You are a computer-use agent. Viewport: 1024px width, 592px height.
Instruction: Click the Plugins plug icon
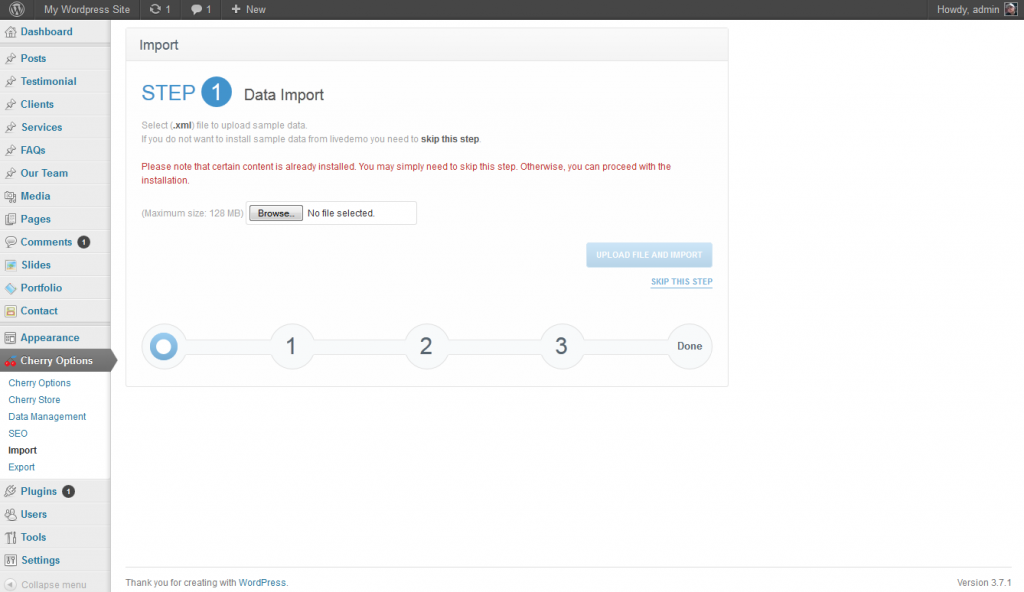[x=10, y=491]
